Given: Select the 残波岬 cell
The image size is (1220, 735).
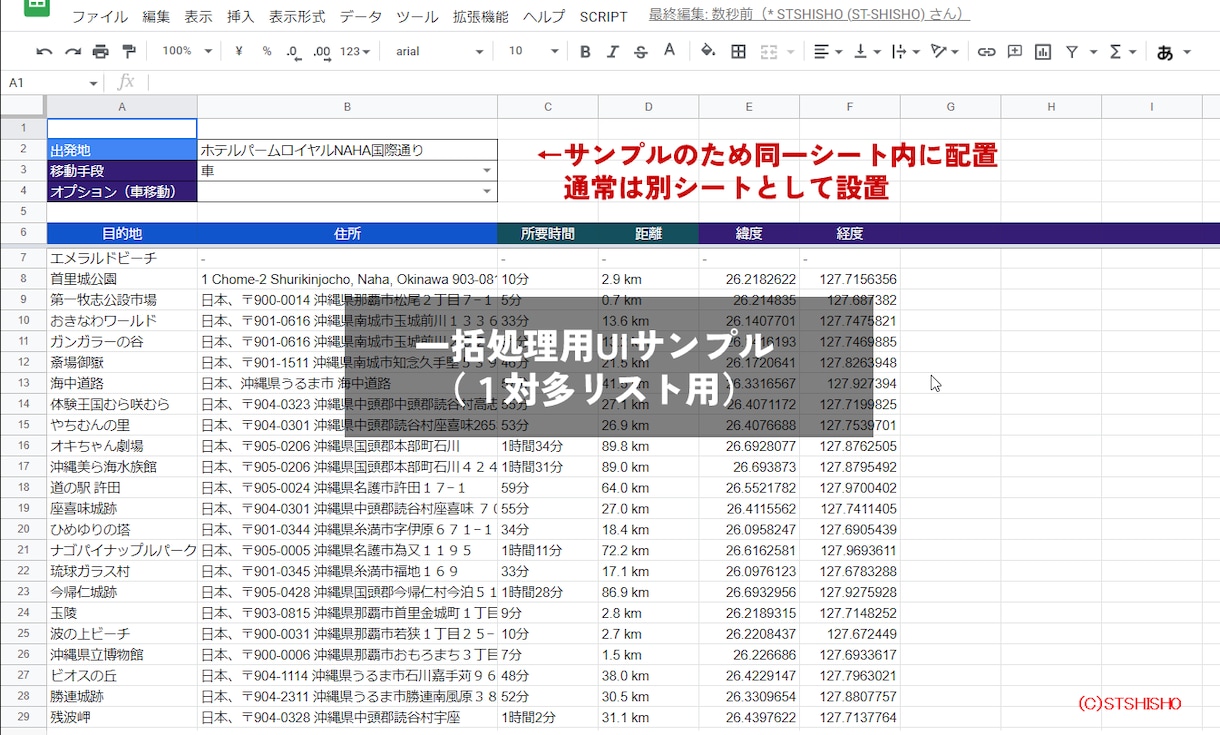Looking at the screenshot, I should pyautogui.click(x=122, y=718).
